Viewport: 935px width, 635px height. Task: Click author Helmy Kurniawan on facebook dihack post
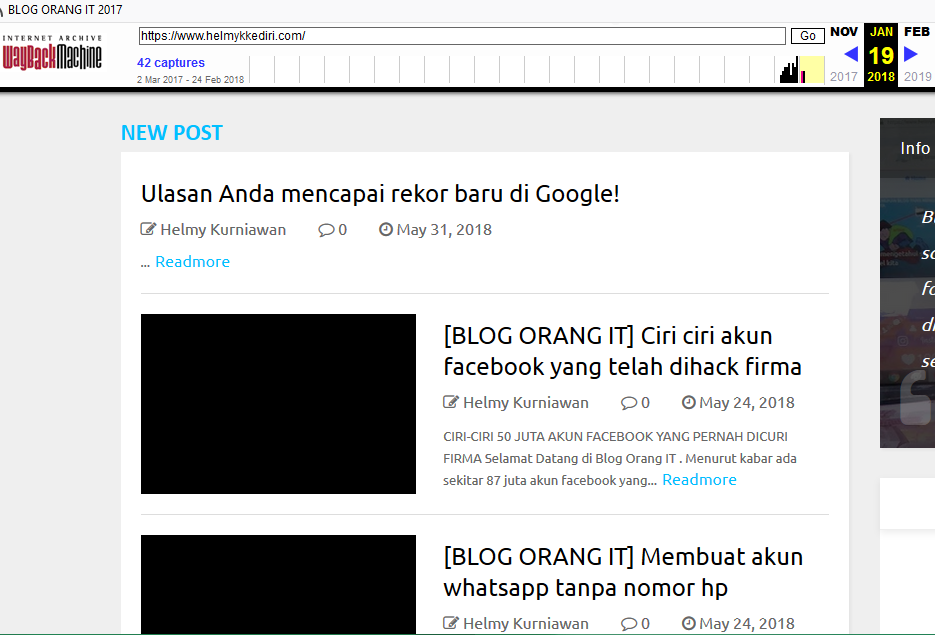click(526, 402)
